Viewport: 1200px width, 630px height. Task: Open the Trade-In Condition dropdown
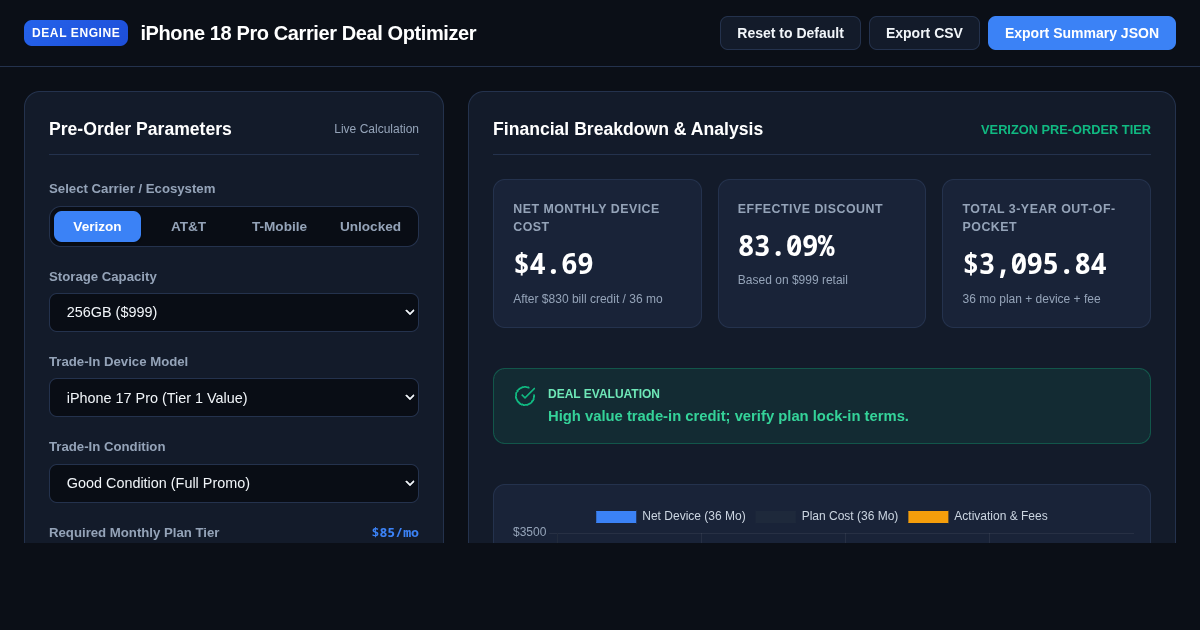click(x=234, y=483)
